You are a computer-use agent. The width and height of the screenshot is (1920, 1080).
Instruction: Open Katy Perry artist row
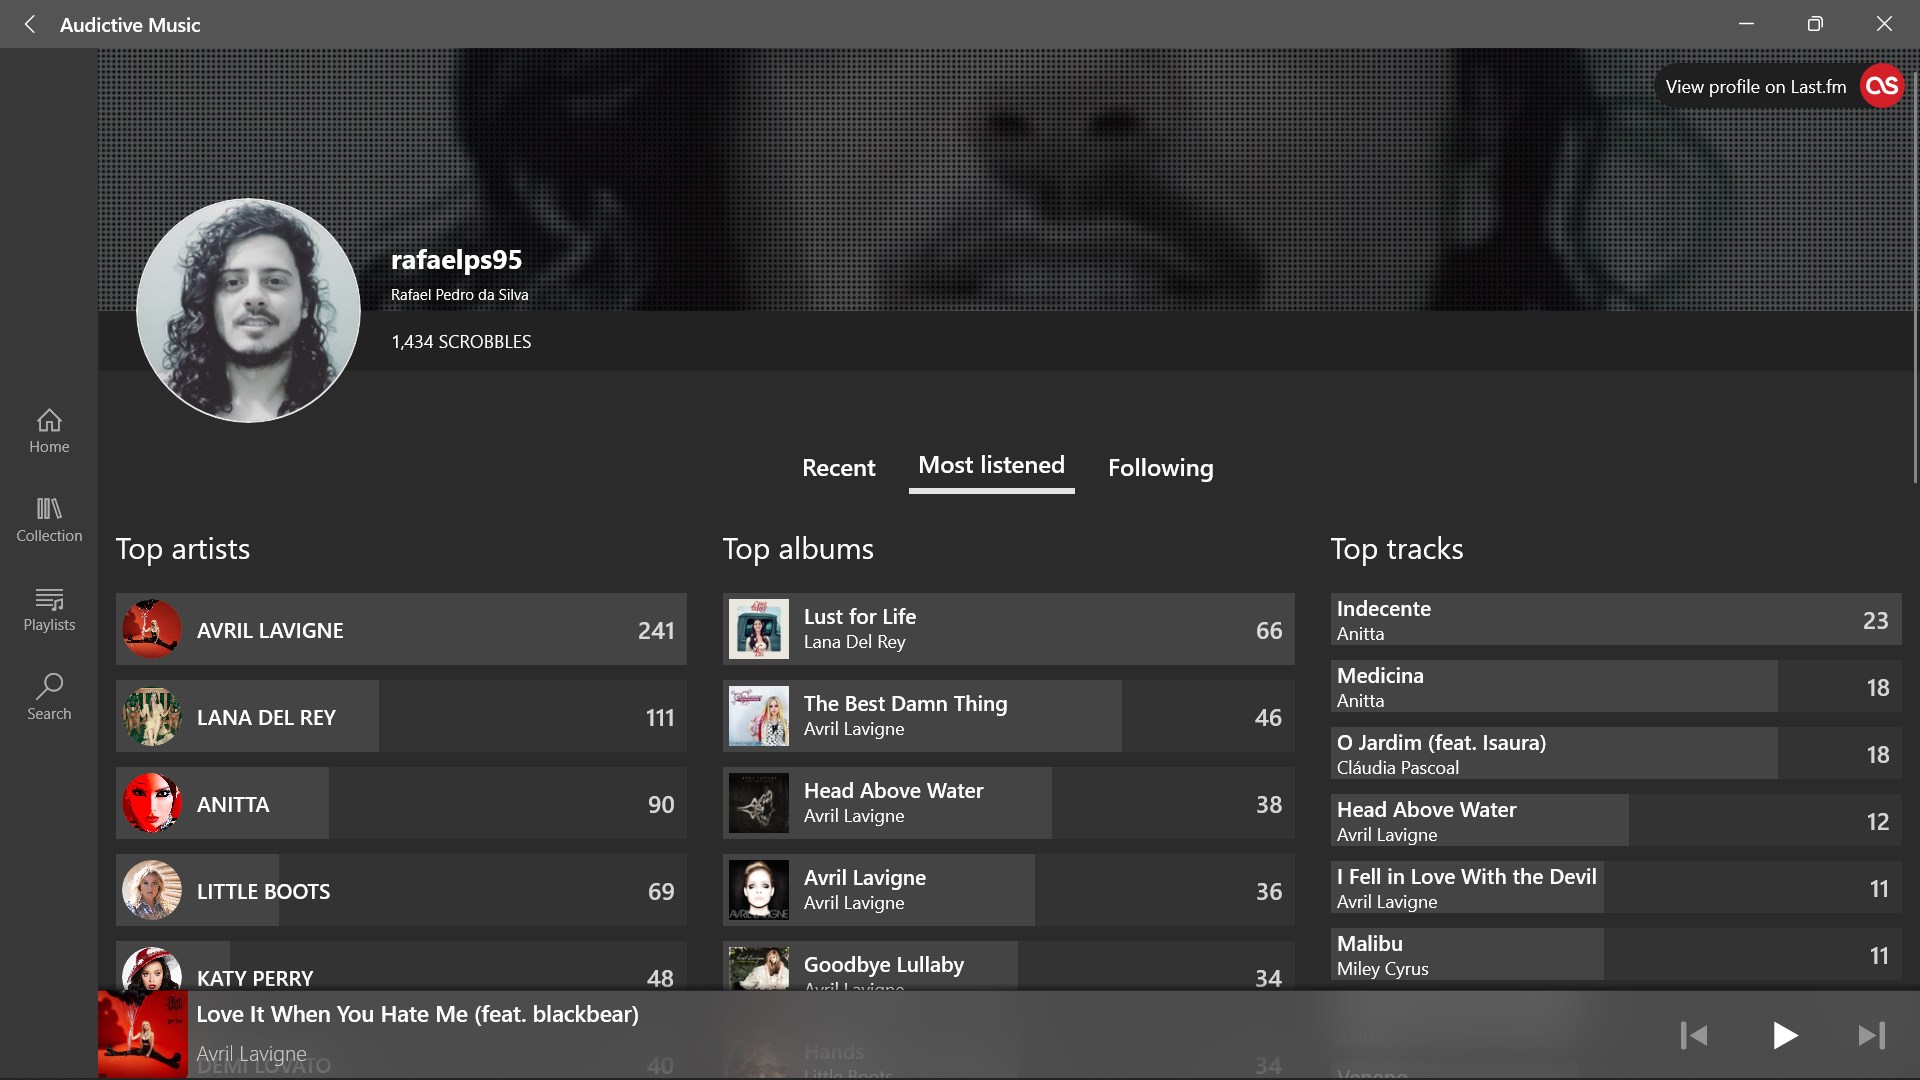point(401,966)
